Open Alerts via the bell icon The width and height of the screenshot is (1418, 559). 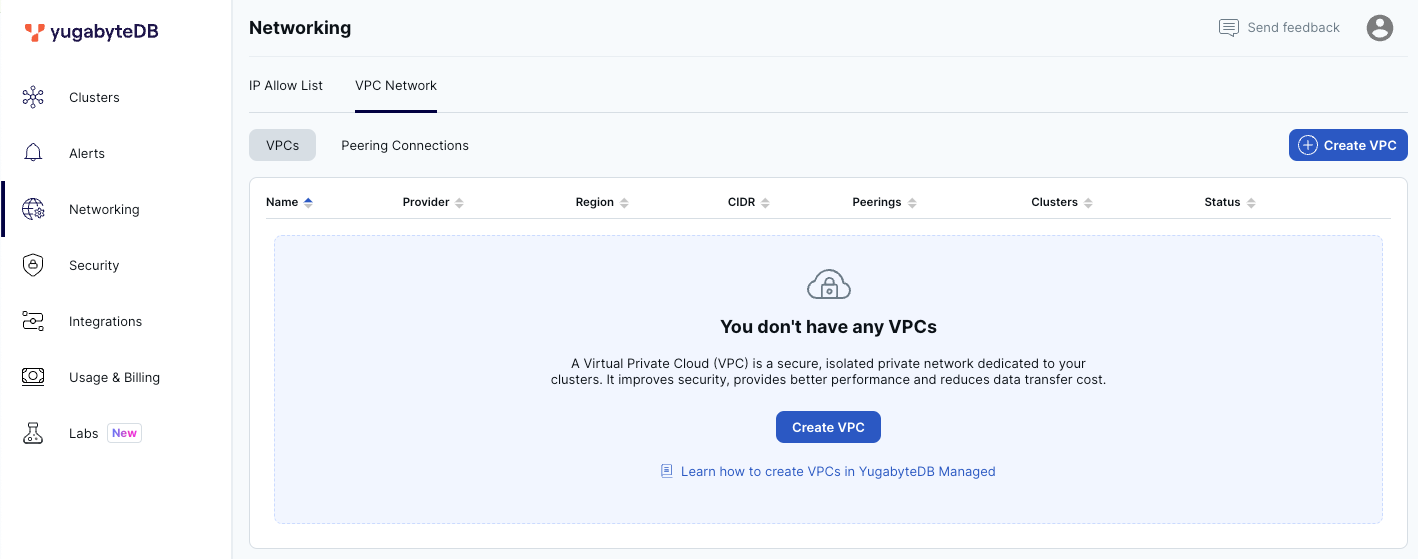click(x=33, y=153)
